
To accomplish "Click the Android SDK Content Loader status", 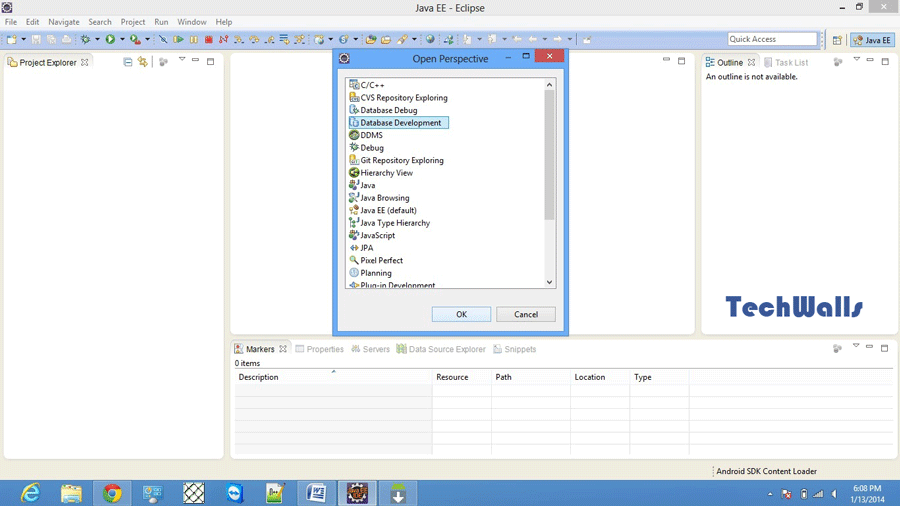I will (x=766, y=471).
